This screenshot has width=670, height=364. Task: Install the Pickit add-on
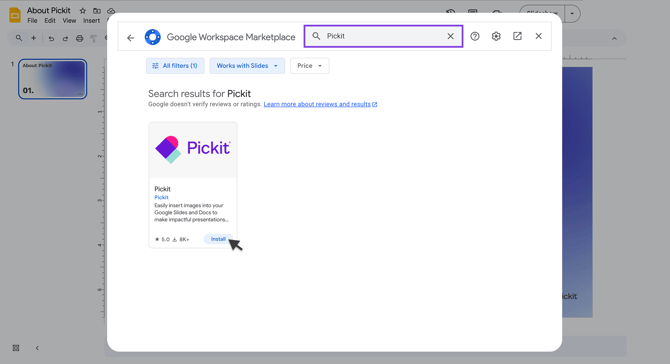click(218, 239)
